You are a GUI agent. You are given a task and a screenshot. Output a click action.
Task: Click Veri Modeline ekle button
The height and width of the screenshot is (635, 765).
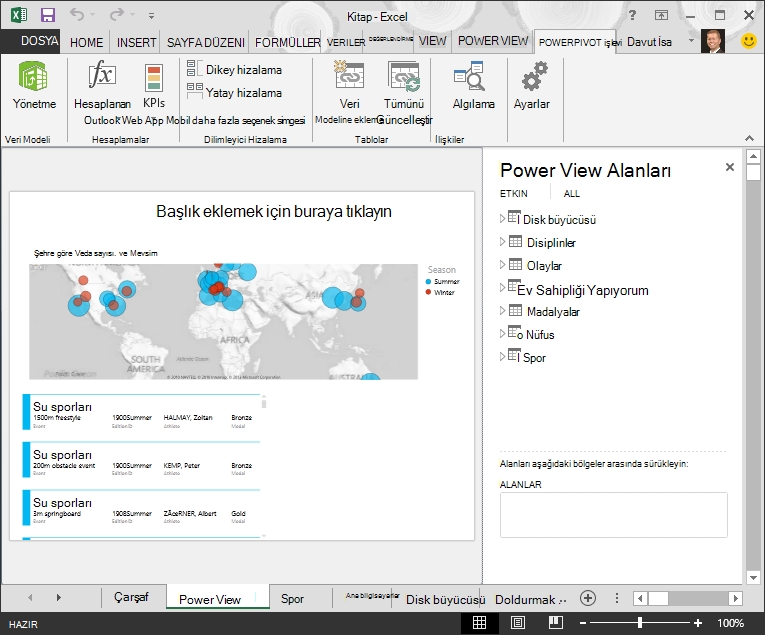click(349, 93)
